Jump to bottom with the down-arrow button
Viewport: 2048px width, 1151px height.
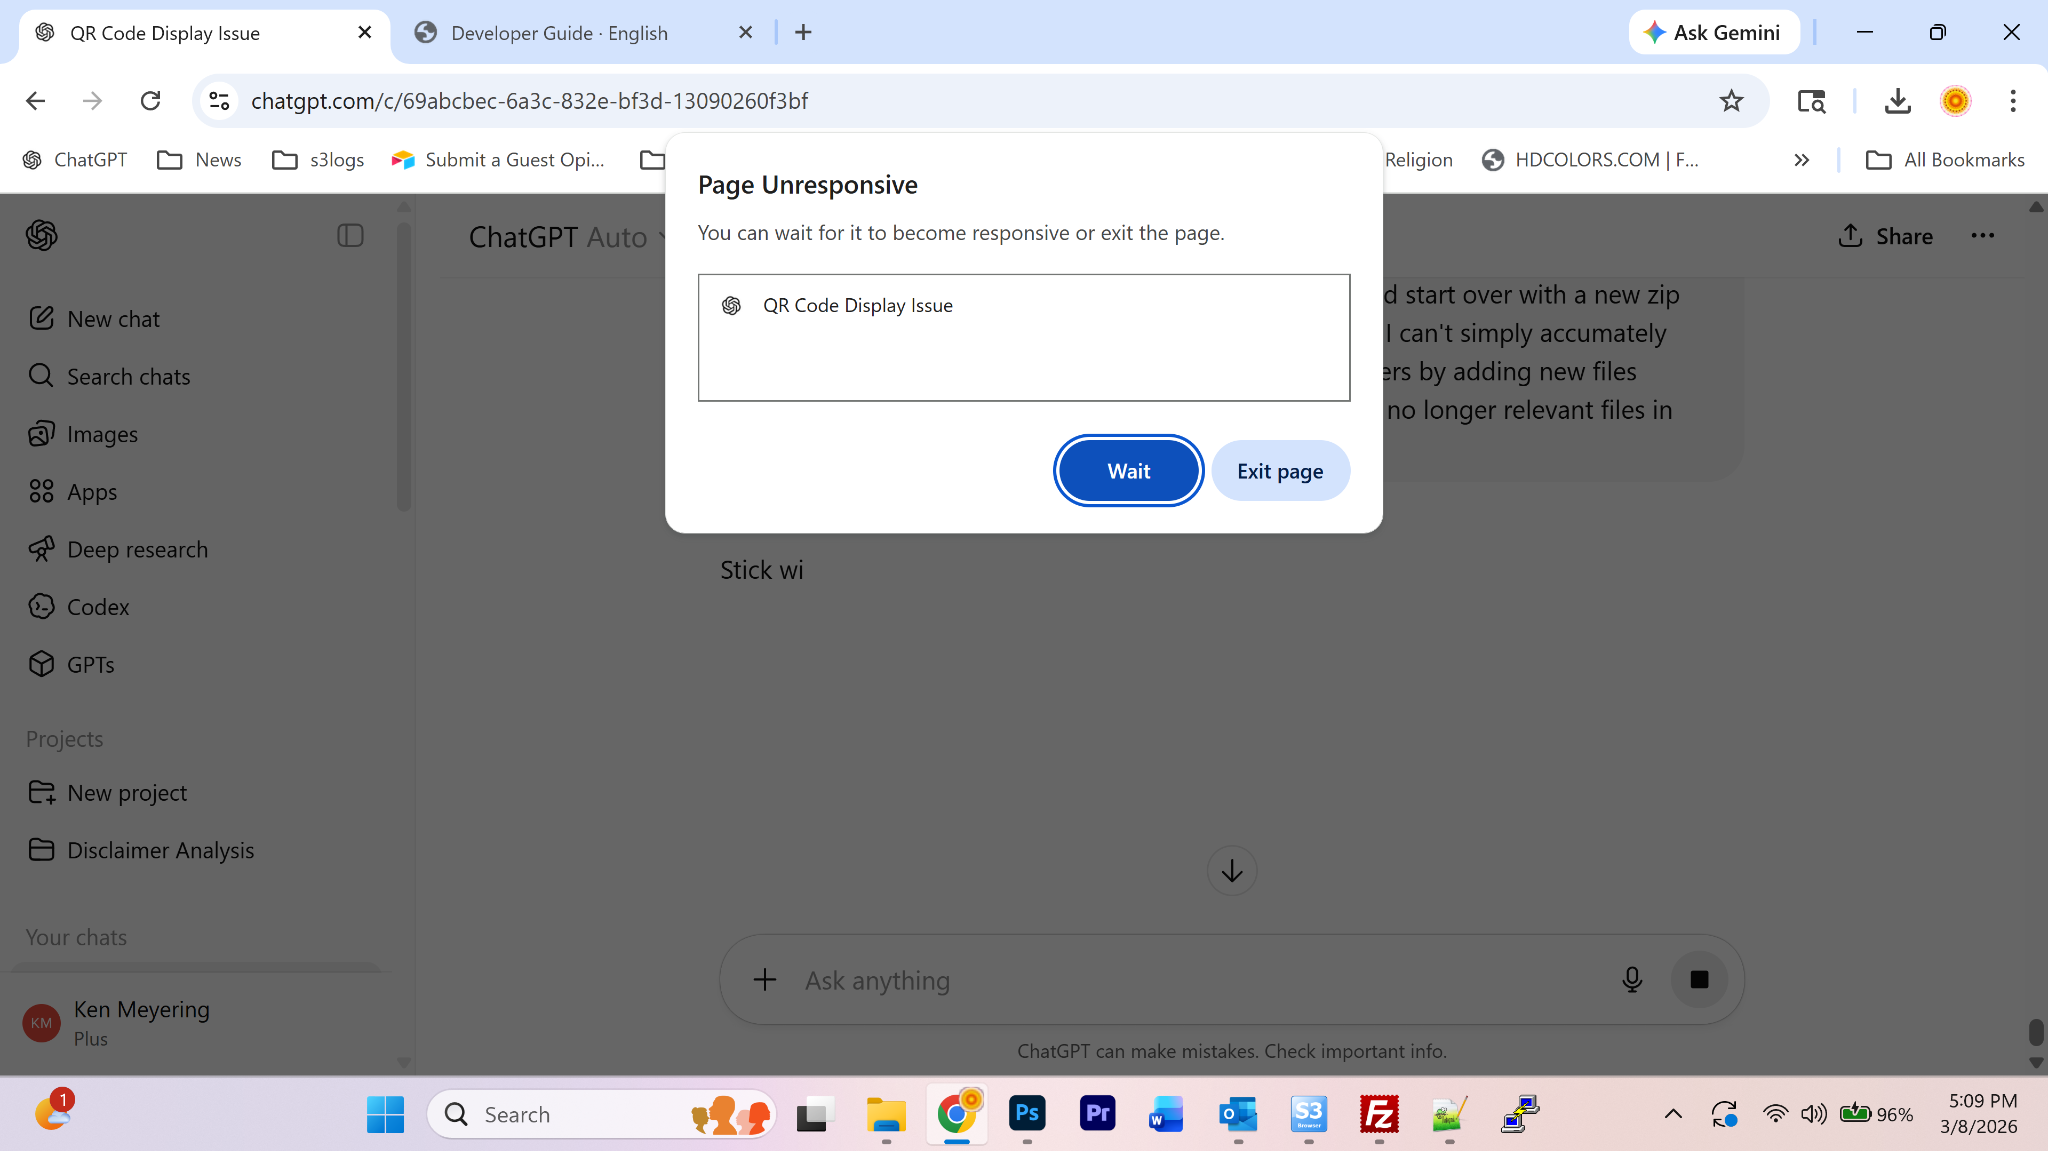click(x=1232, y=871)
